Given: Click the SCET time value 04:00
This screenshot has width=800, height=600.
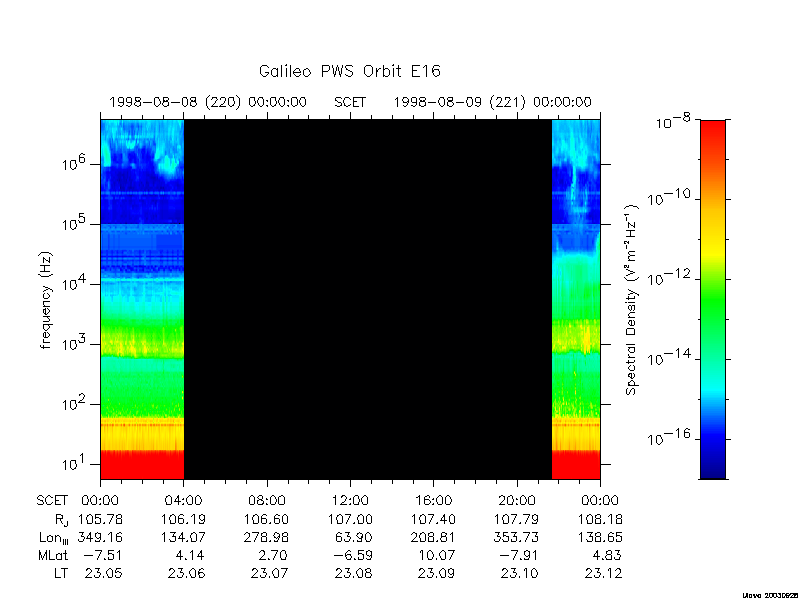Looking at the screenshot, I should [184, 501].
